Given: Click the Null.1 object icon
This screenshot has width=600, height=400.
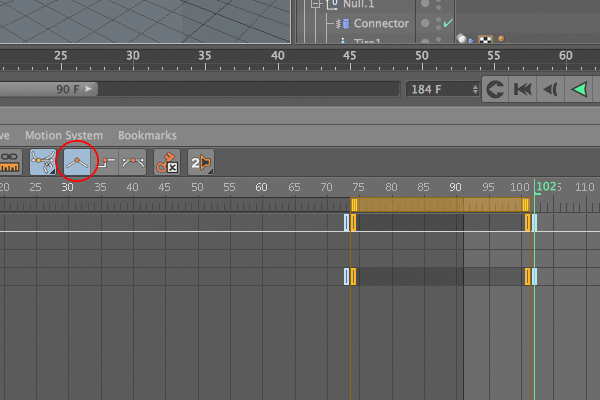Looking at the screenshot, I should tap(332, 4).
